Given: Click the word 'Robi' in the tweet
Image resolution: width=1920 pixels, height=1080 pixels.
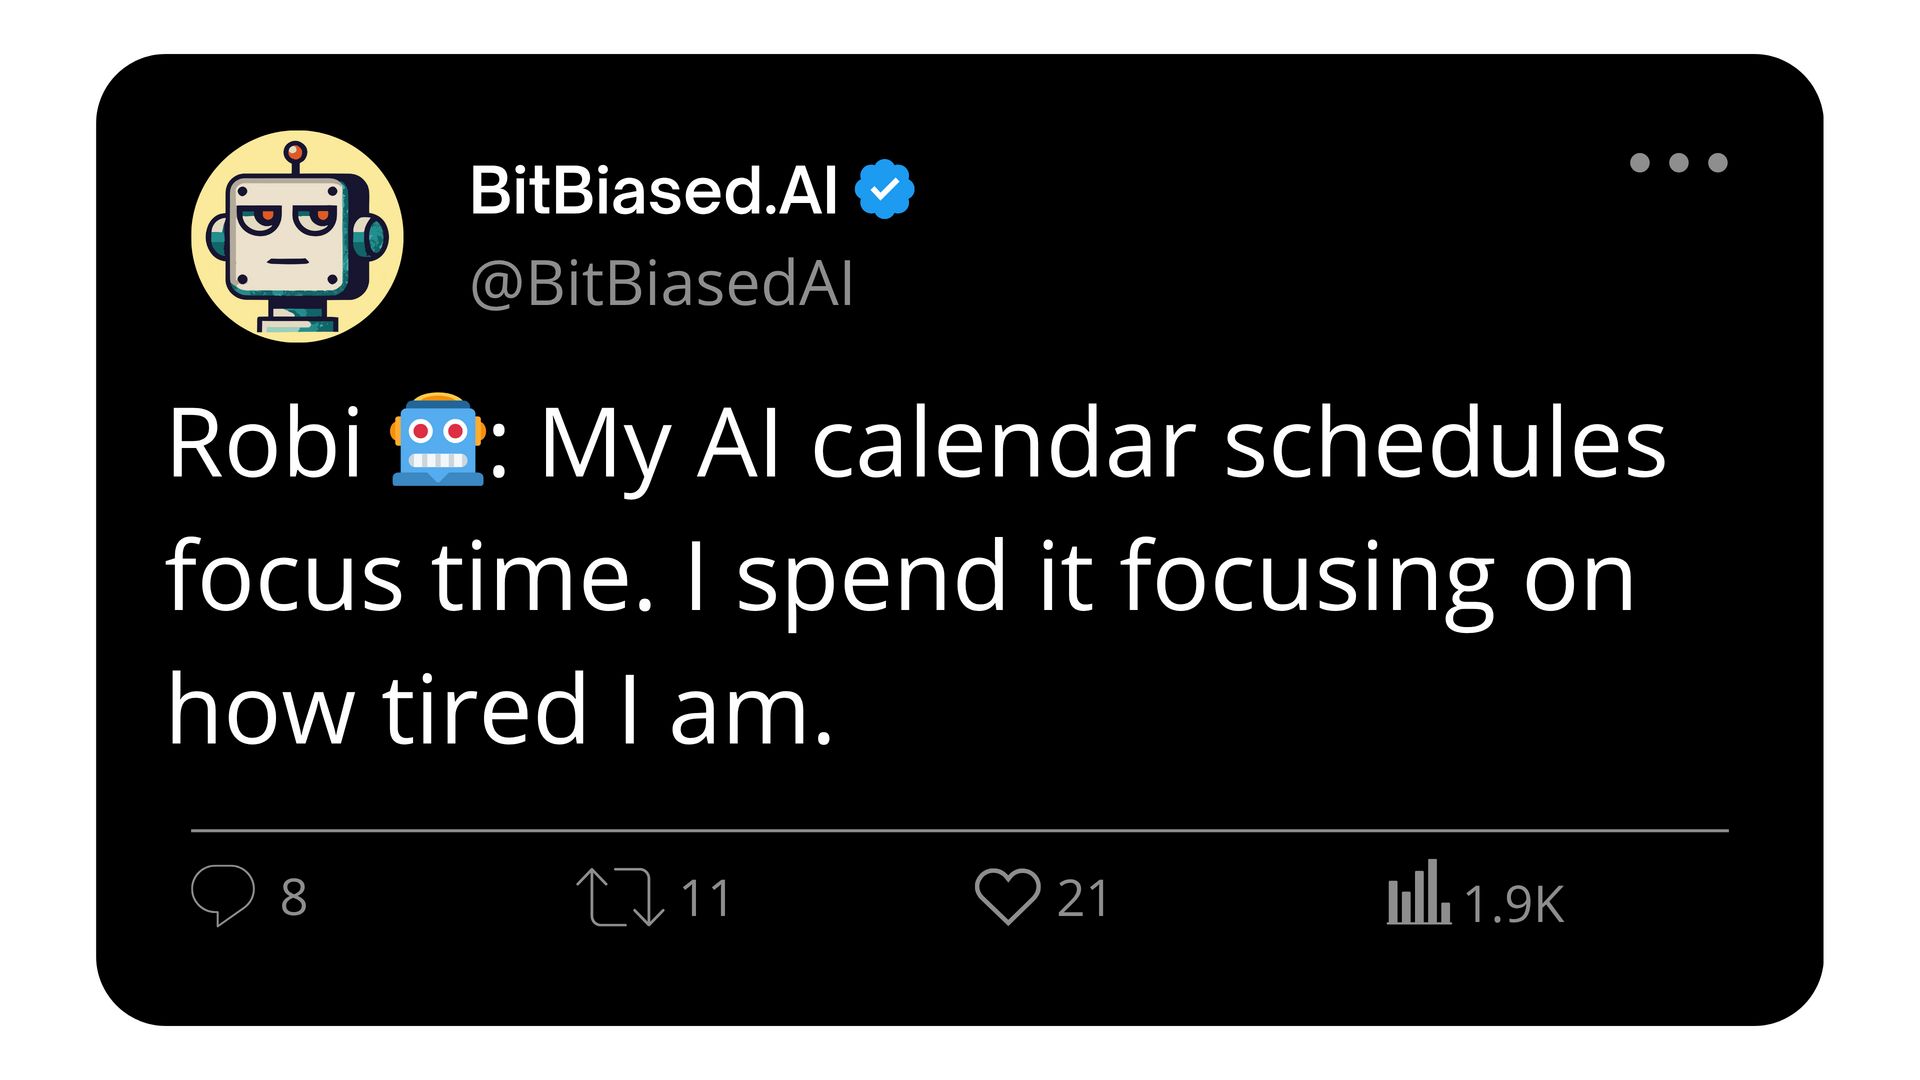Looking at the screenshot, I should click(x=264, y=443).
